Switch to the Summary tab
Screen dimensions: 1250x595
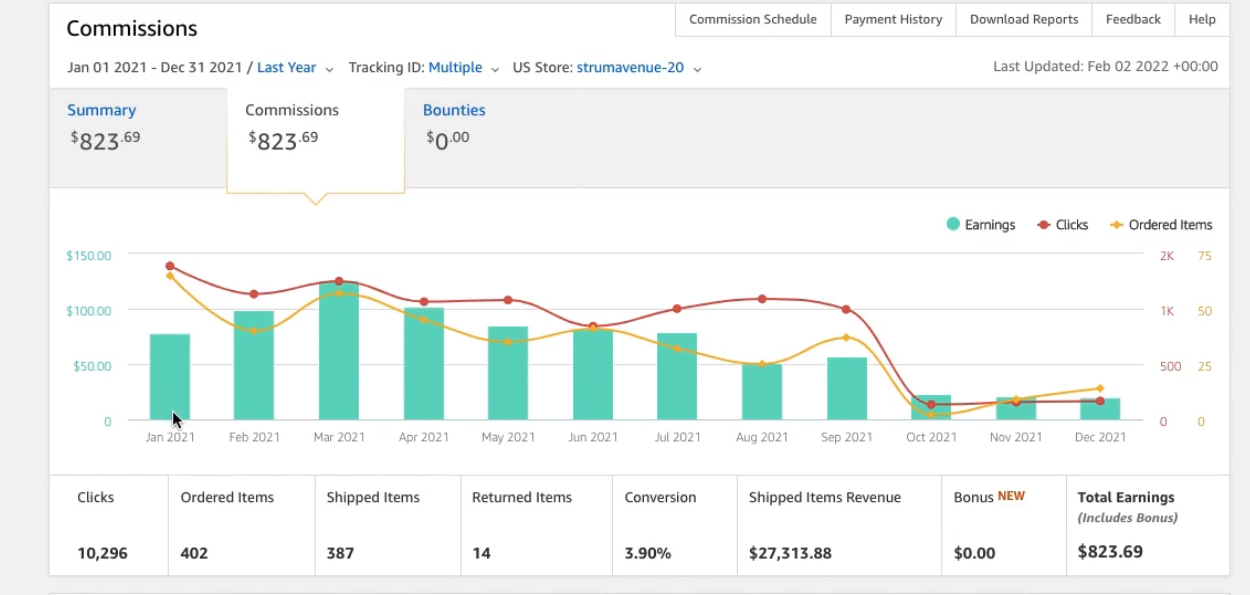tap(138, 138)
